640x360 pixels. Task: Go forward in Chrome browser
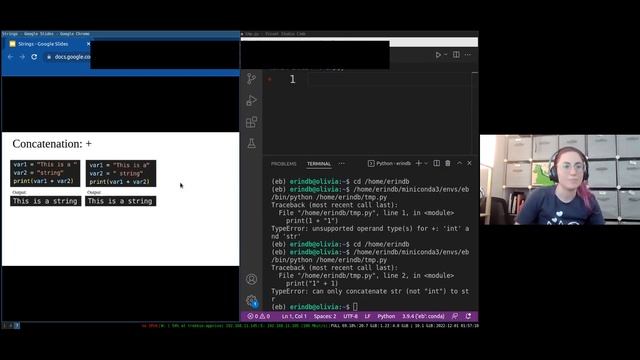[22, 57]
